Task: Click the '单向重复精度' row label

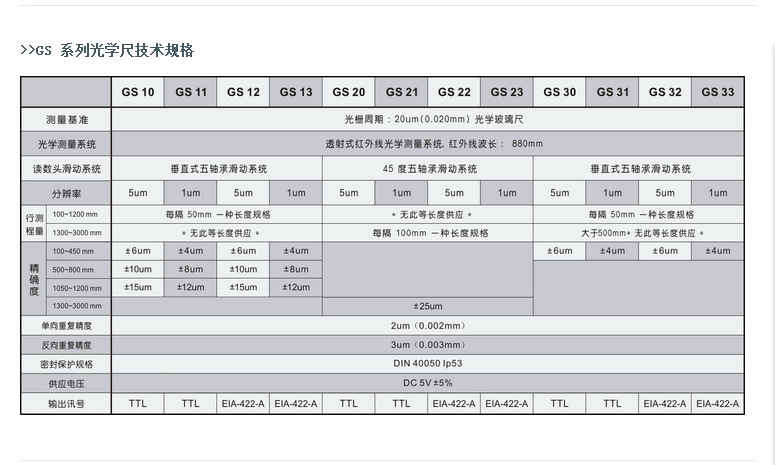Action: tap(66, 326)
